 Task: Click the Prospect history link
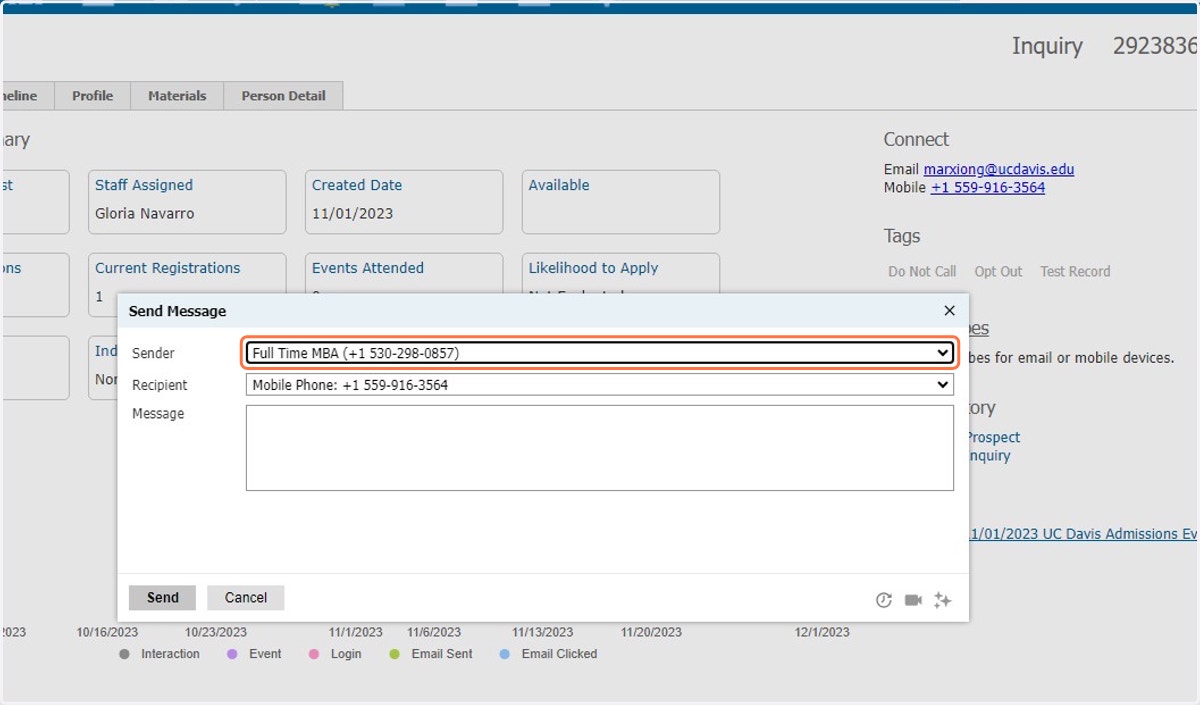pyautogui.click(x=993, y=437)
